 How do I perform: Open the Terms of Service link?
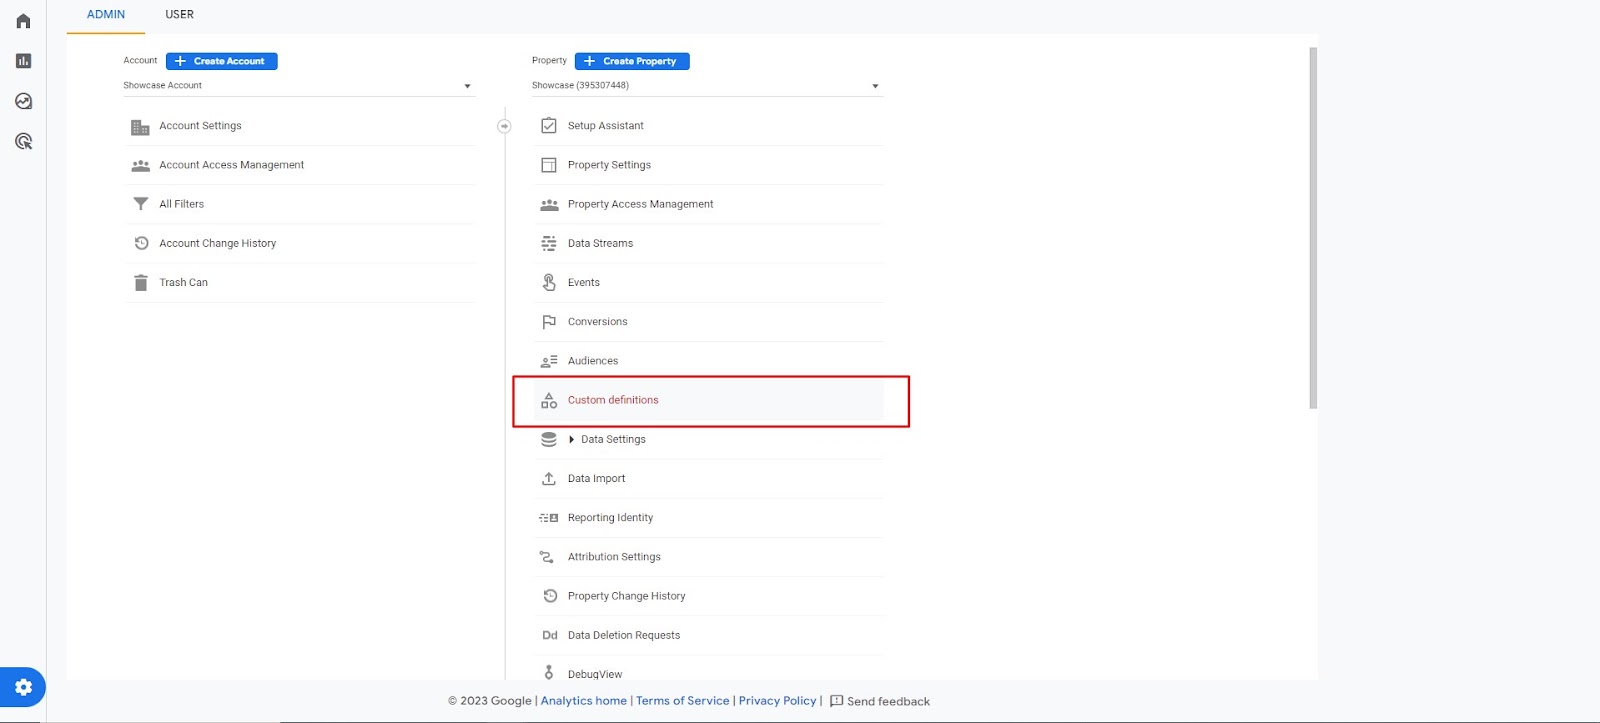click(683, 701)
